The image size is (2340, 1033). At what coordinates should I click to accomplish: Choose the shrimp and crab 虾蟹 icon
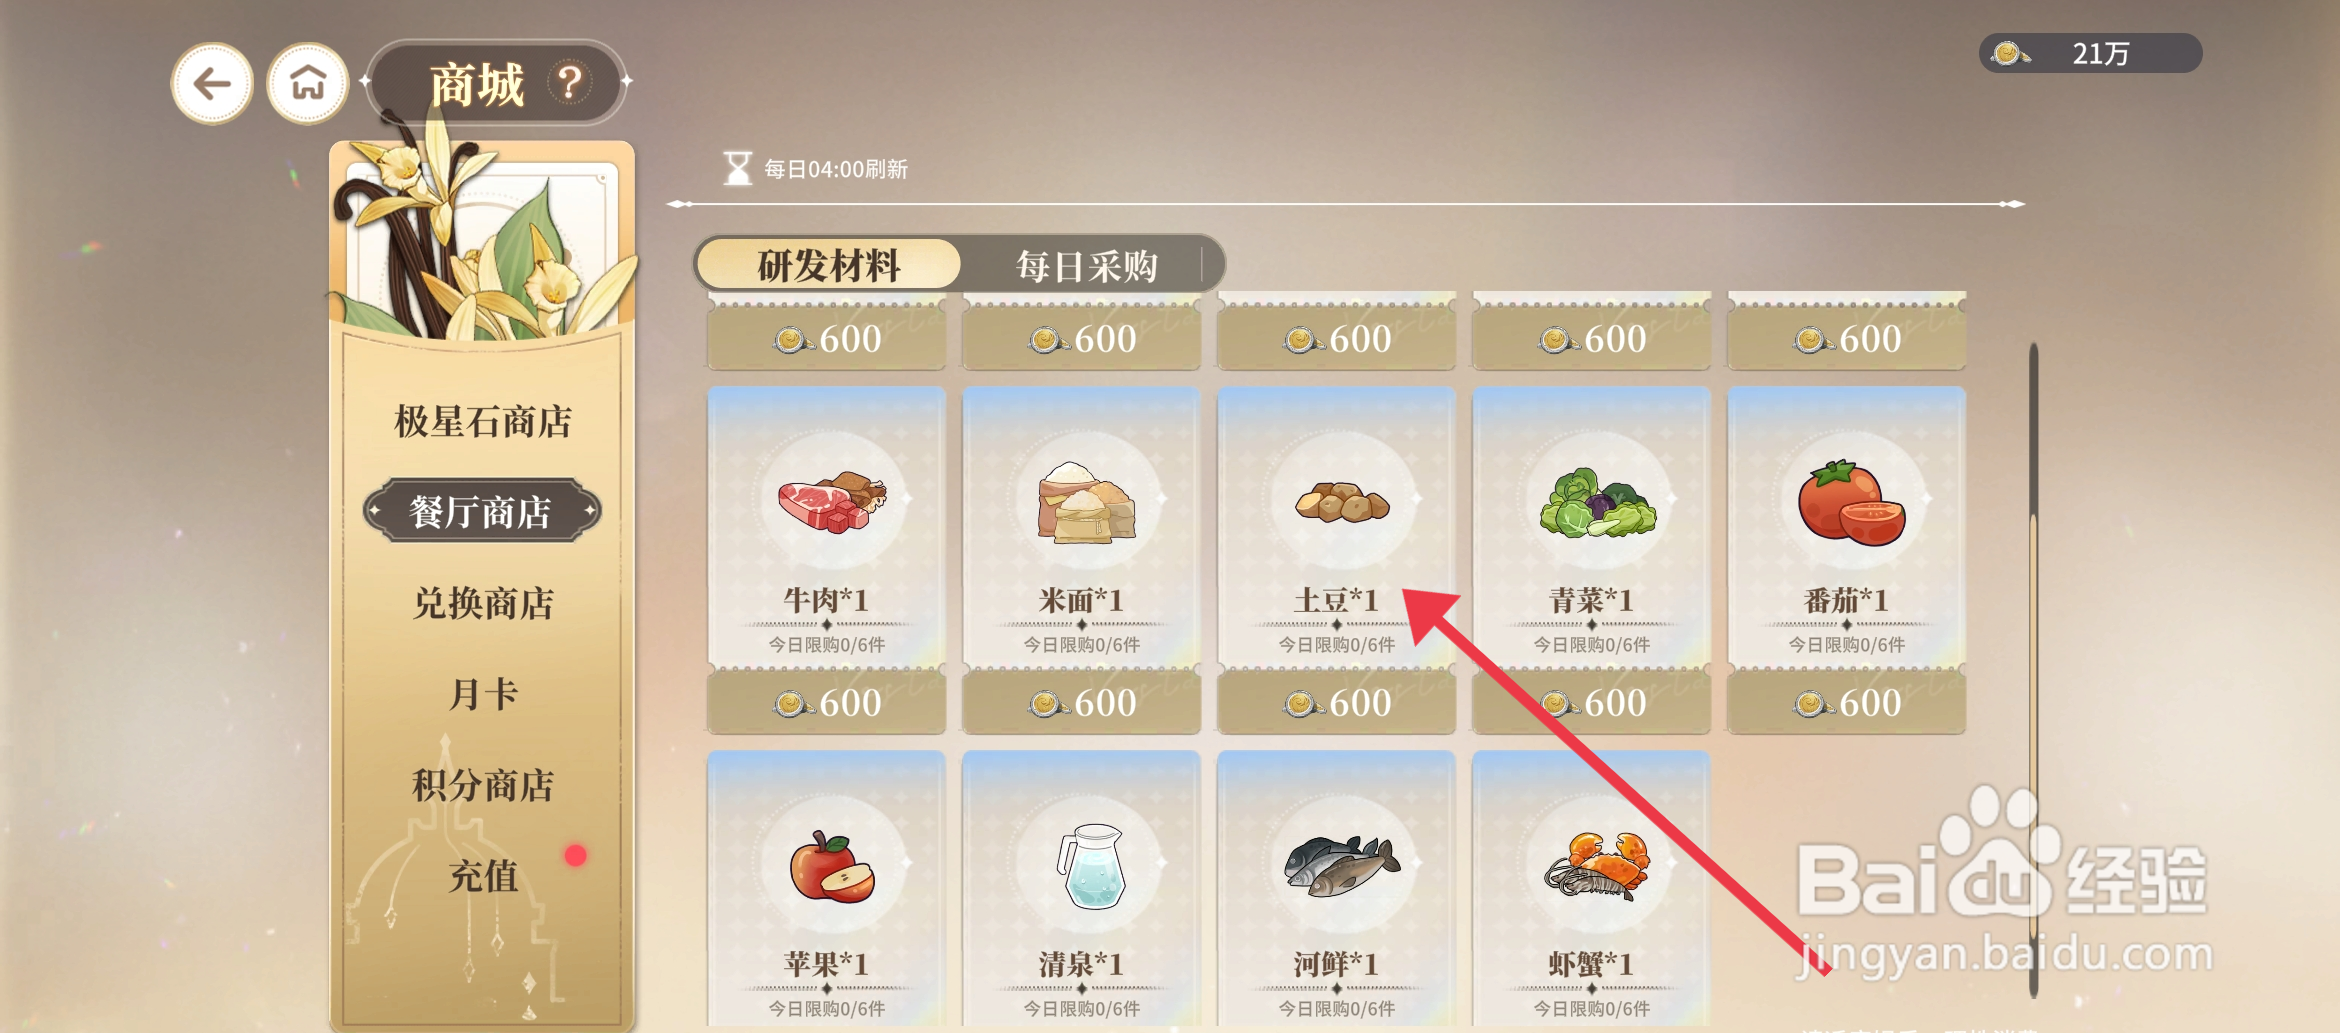pos(1597,866)
